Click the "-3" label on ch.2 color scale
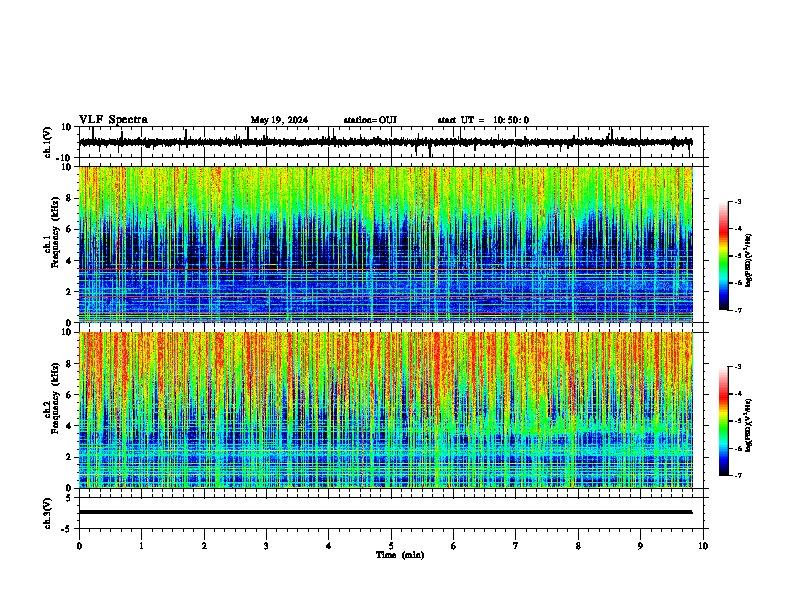The width and height of the screenshot is (792, 612). pos(738,367)
